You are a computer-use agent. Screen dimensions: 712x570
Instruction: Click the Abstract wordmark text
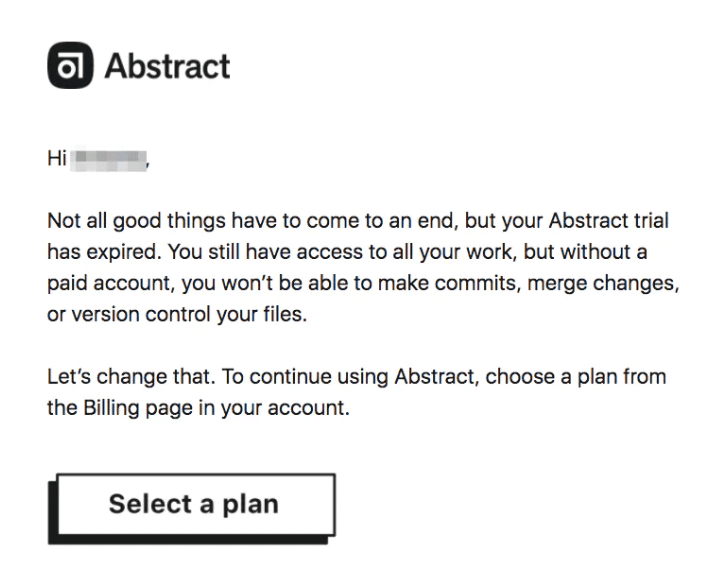click(x=167, y=66)
